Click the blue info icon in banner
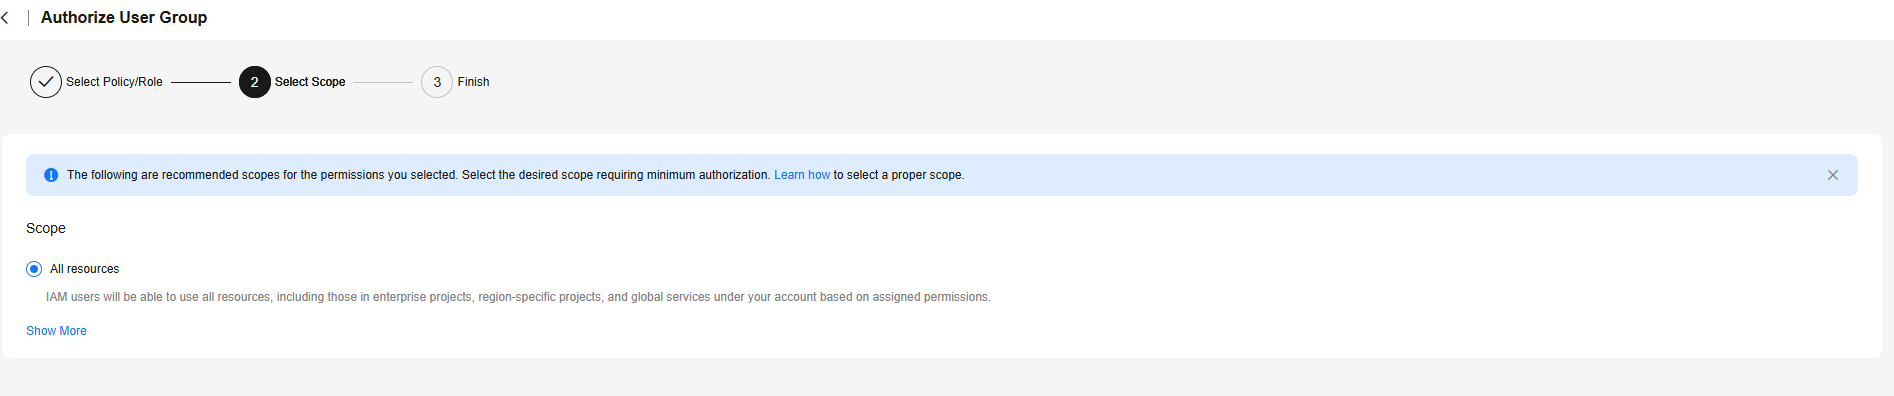The width and height of the screenshot is (1894, 396). point(51,175)
